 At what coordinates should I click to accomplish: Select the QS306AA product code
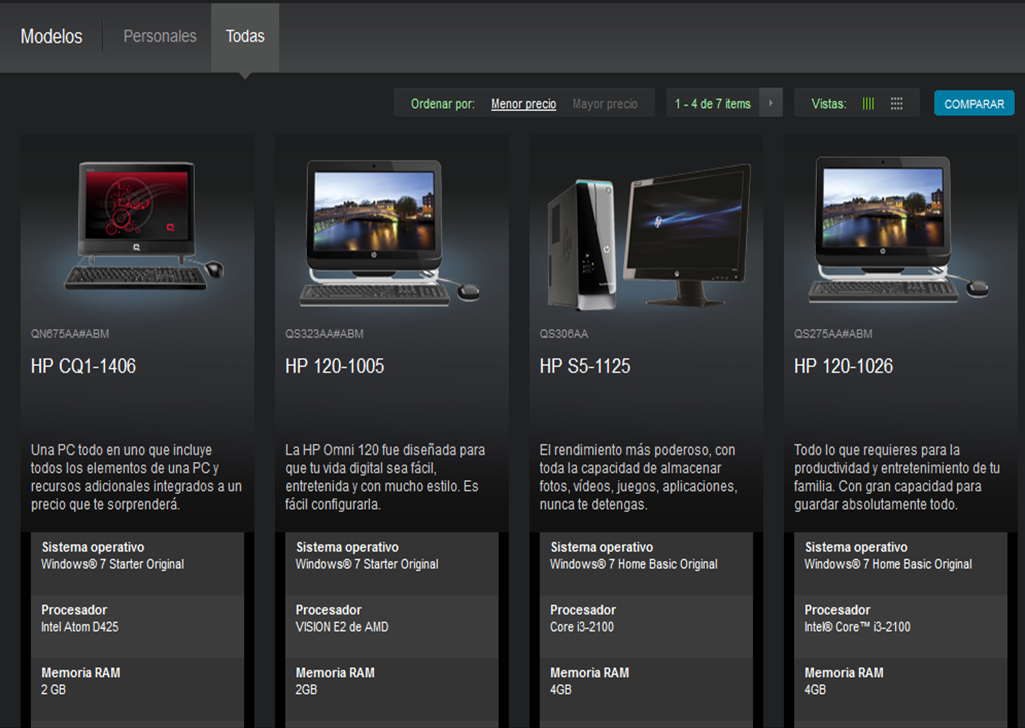564,334
